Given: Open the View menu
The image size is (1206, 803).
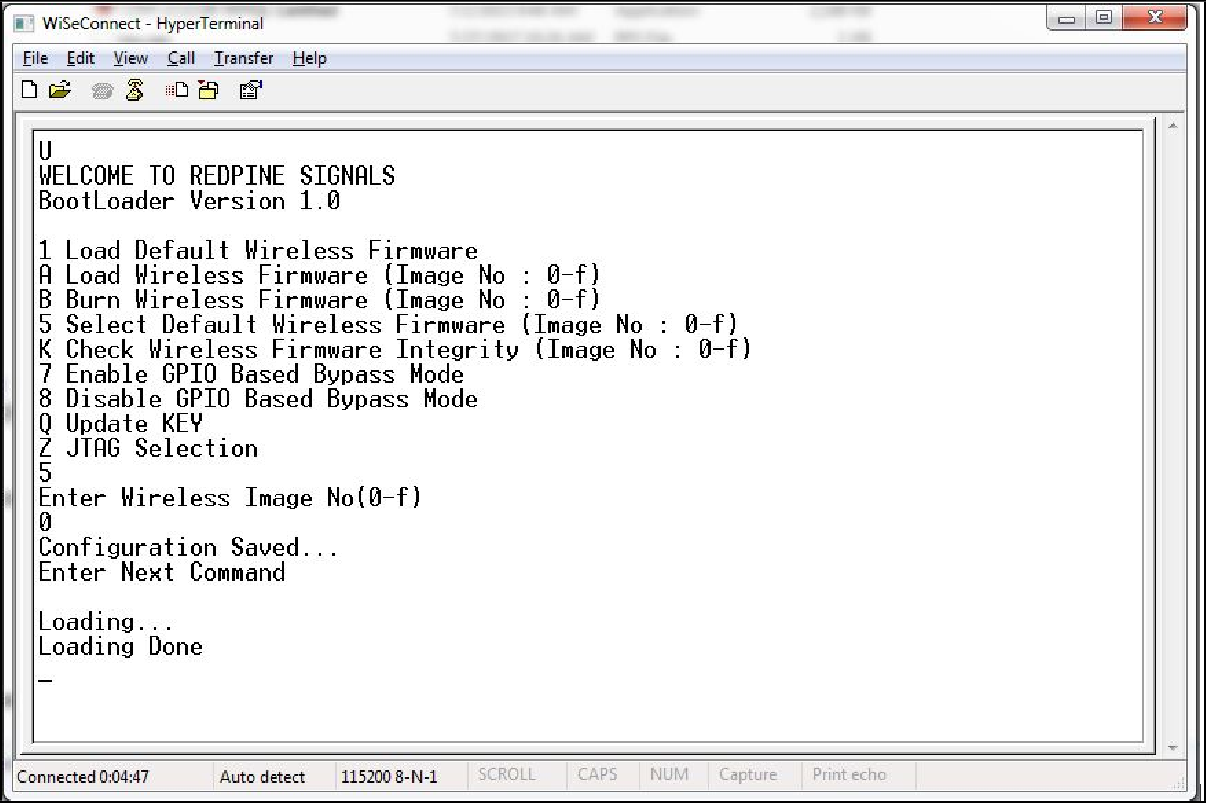Looking at the screenshot, I should pos(130,58).
